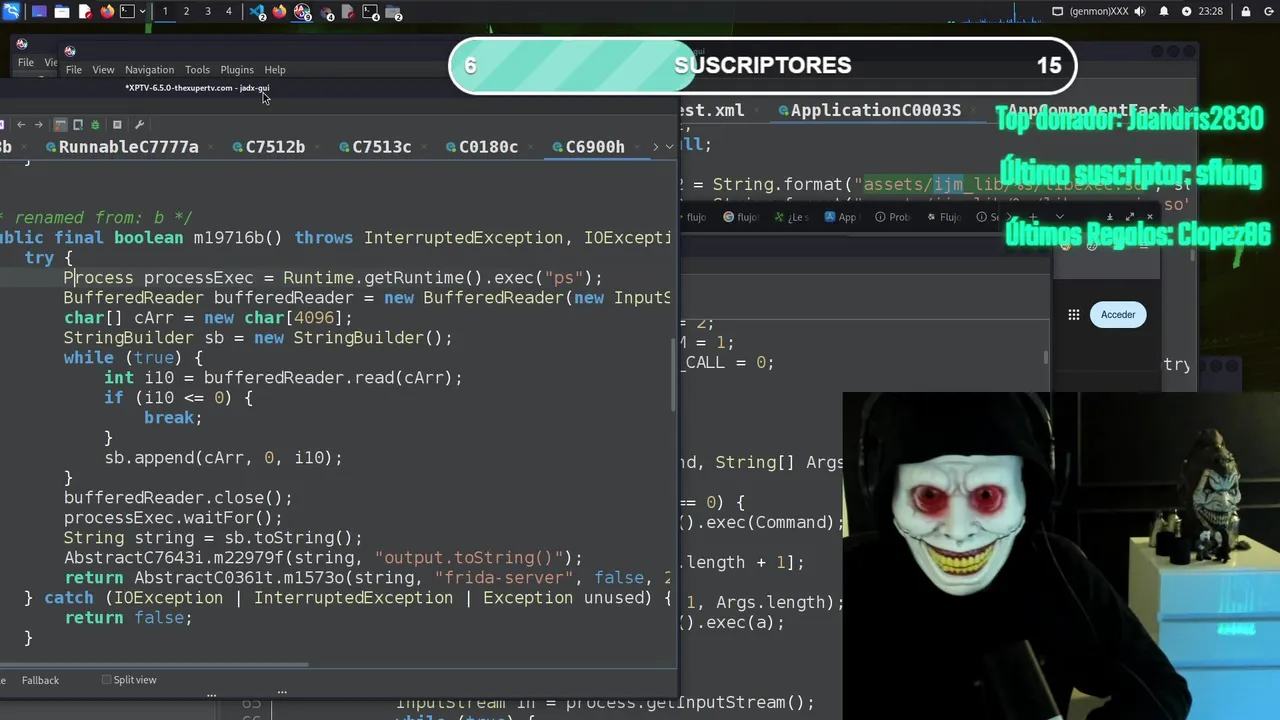This screenshot has width=1280, height=720.
Task: Open the Kali applications menu icon
Action: (x=11, y=12)
